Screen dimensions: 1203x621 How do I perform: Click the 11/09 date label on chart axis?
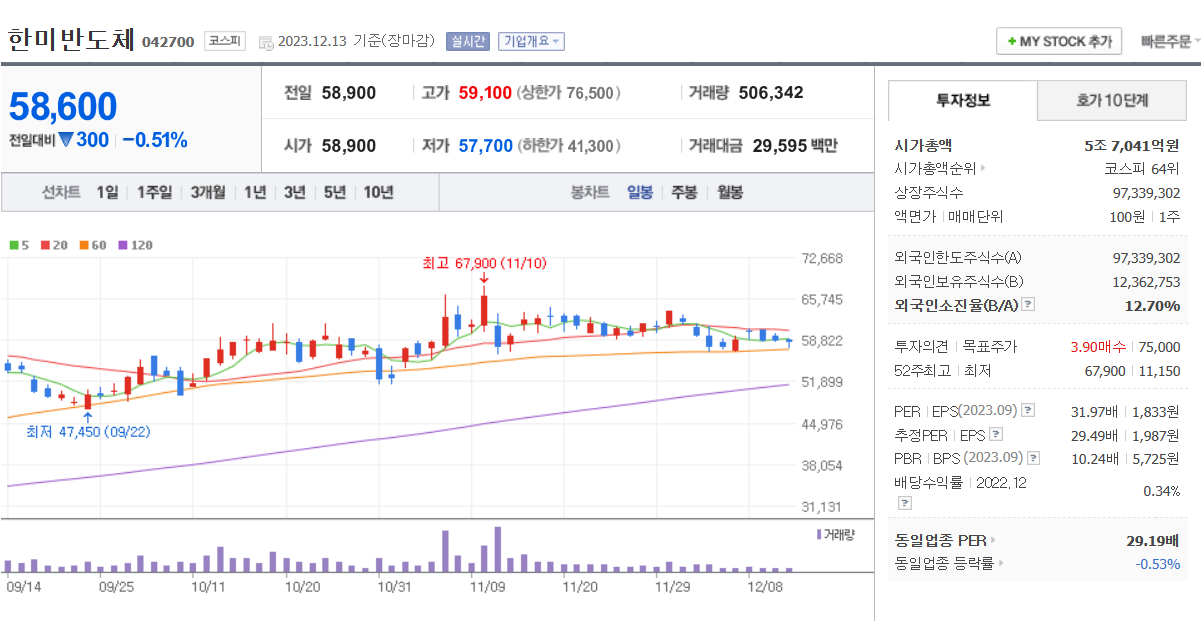(486, 587)
